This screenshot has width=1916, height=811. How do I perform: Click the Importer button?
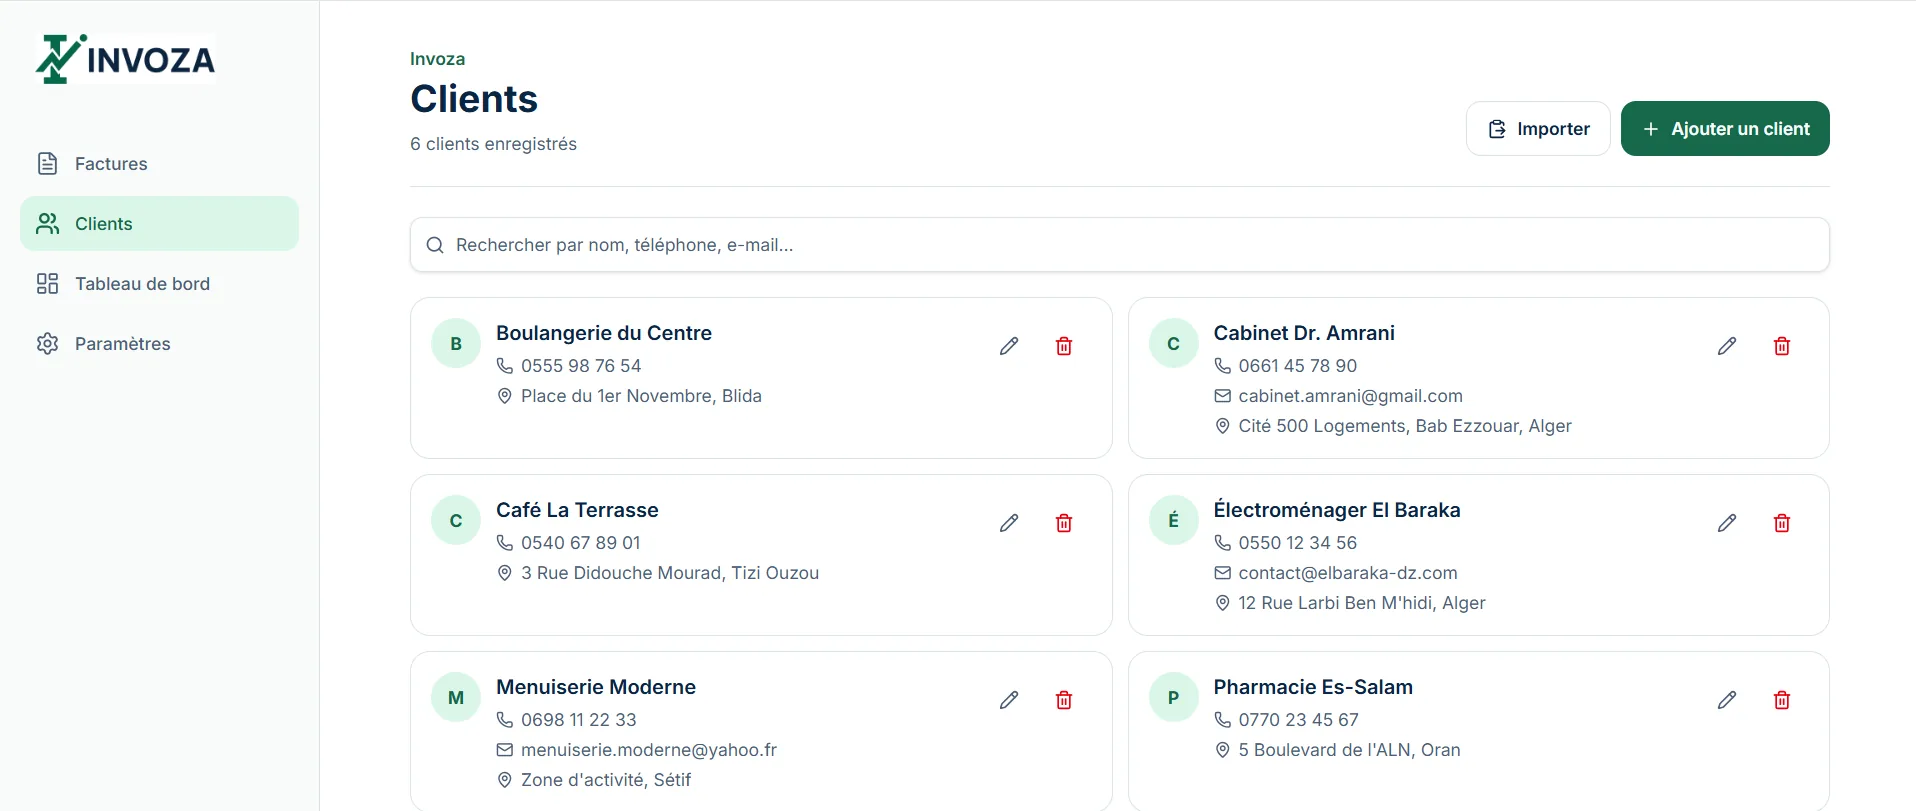[1538, 129]
